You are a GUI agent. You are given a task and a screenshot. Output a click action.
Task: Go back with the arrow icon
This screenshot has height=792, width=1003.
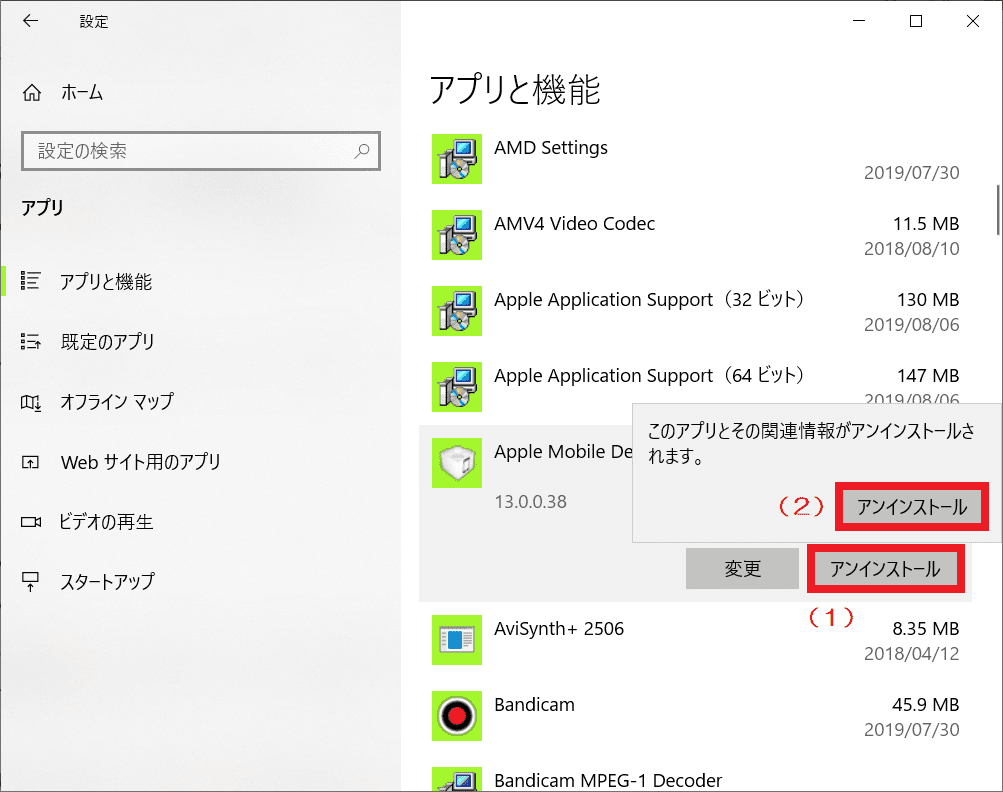pyautogui.click(x=30, y=20)
